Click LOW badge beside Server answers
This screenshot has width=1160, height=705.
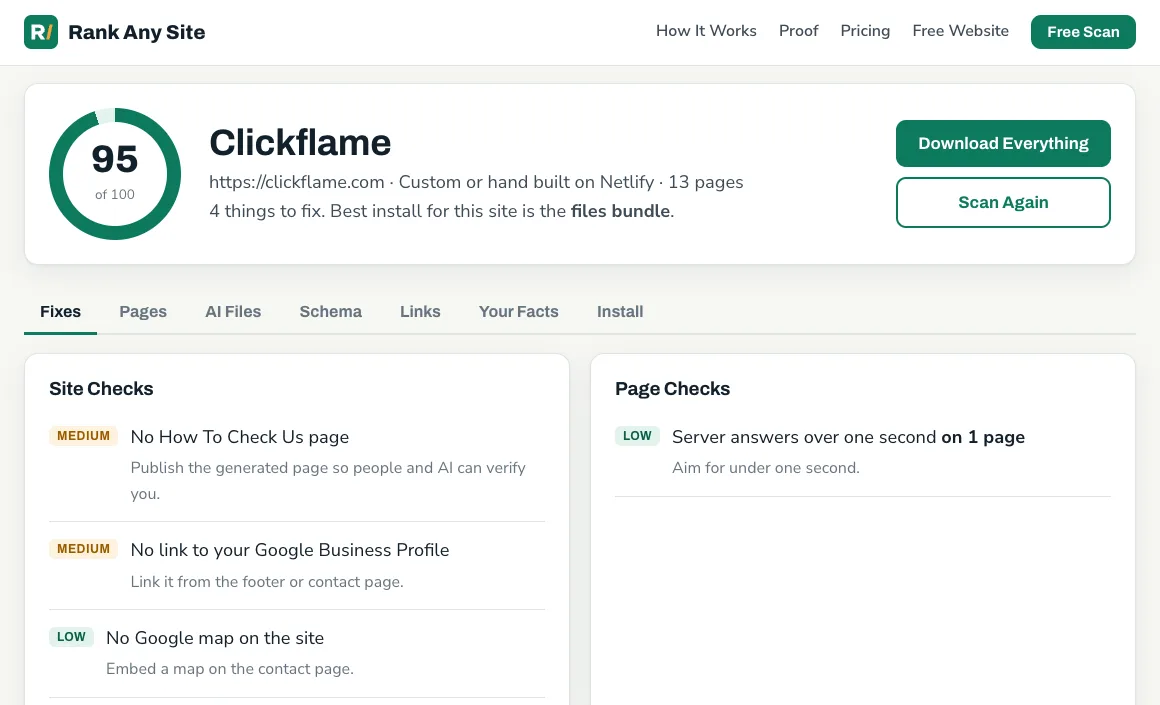[x=637, y=436]
